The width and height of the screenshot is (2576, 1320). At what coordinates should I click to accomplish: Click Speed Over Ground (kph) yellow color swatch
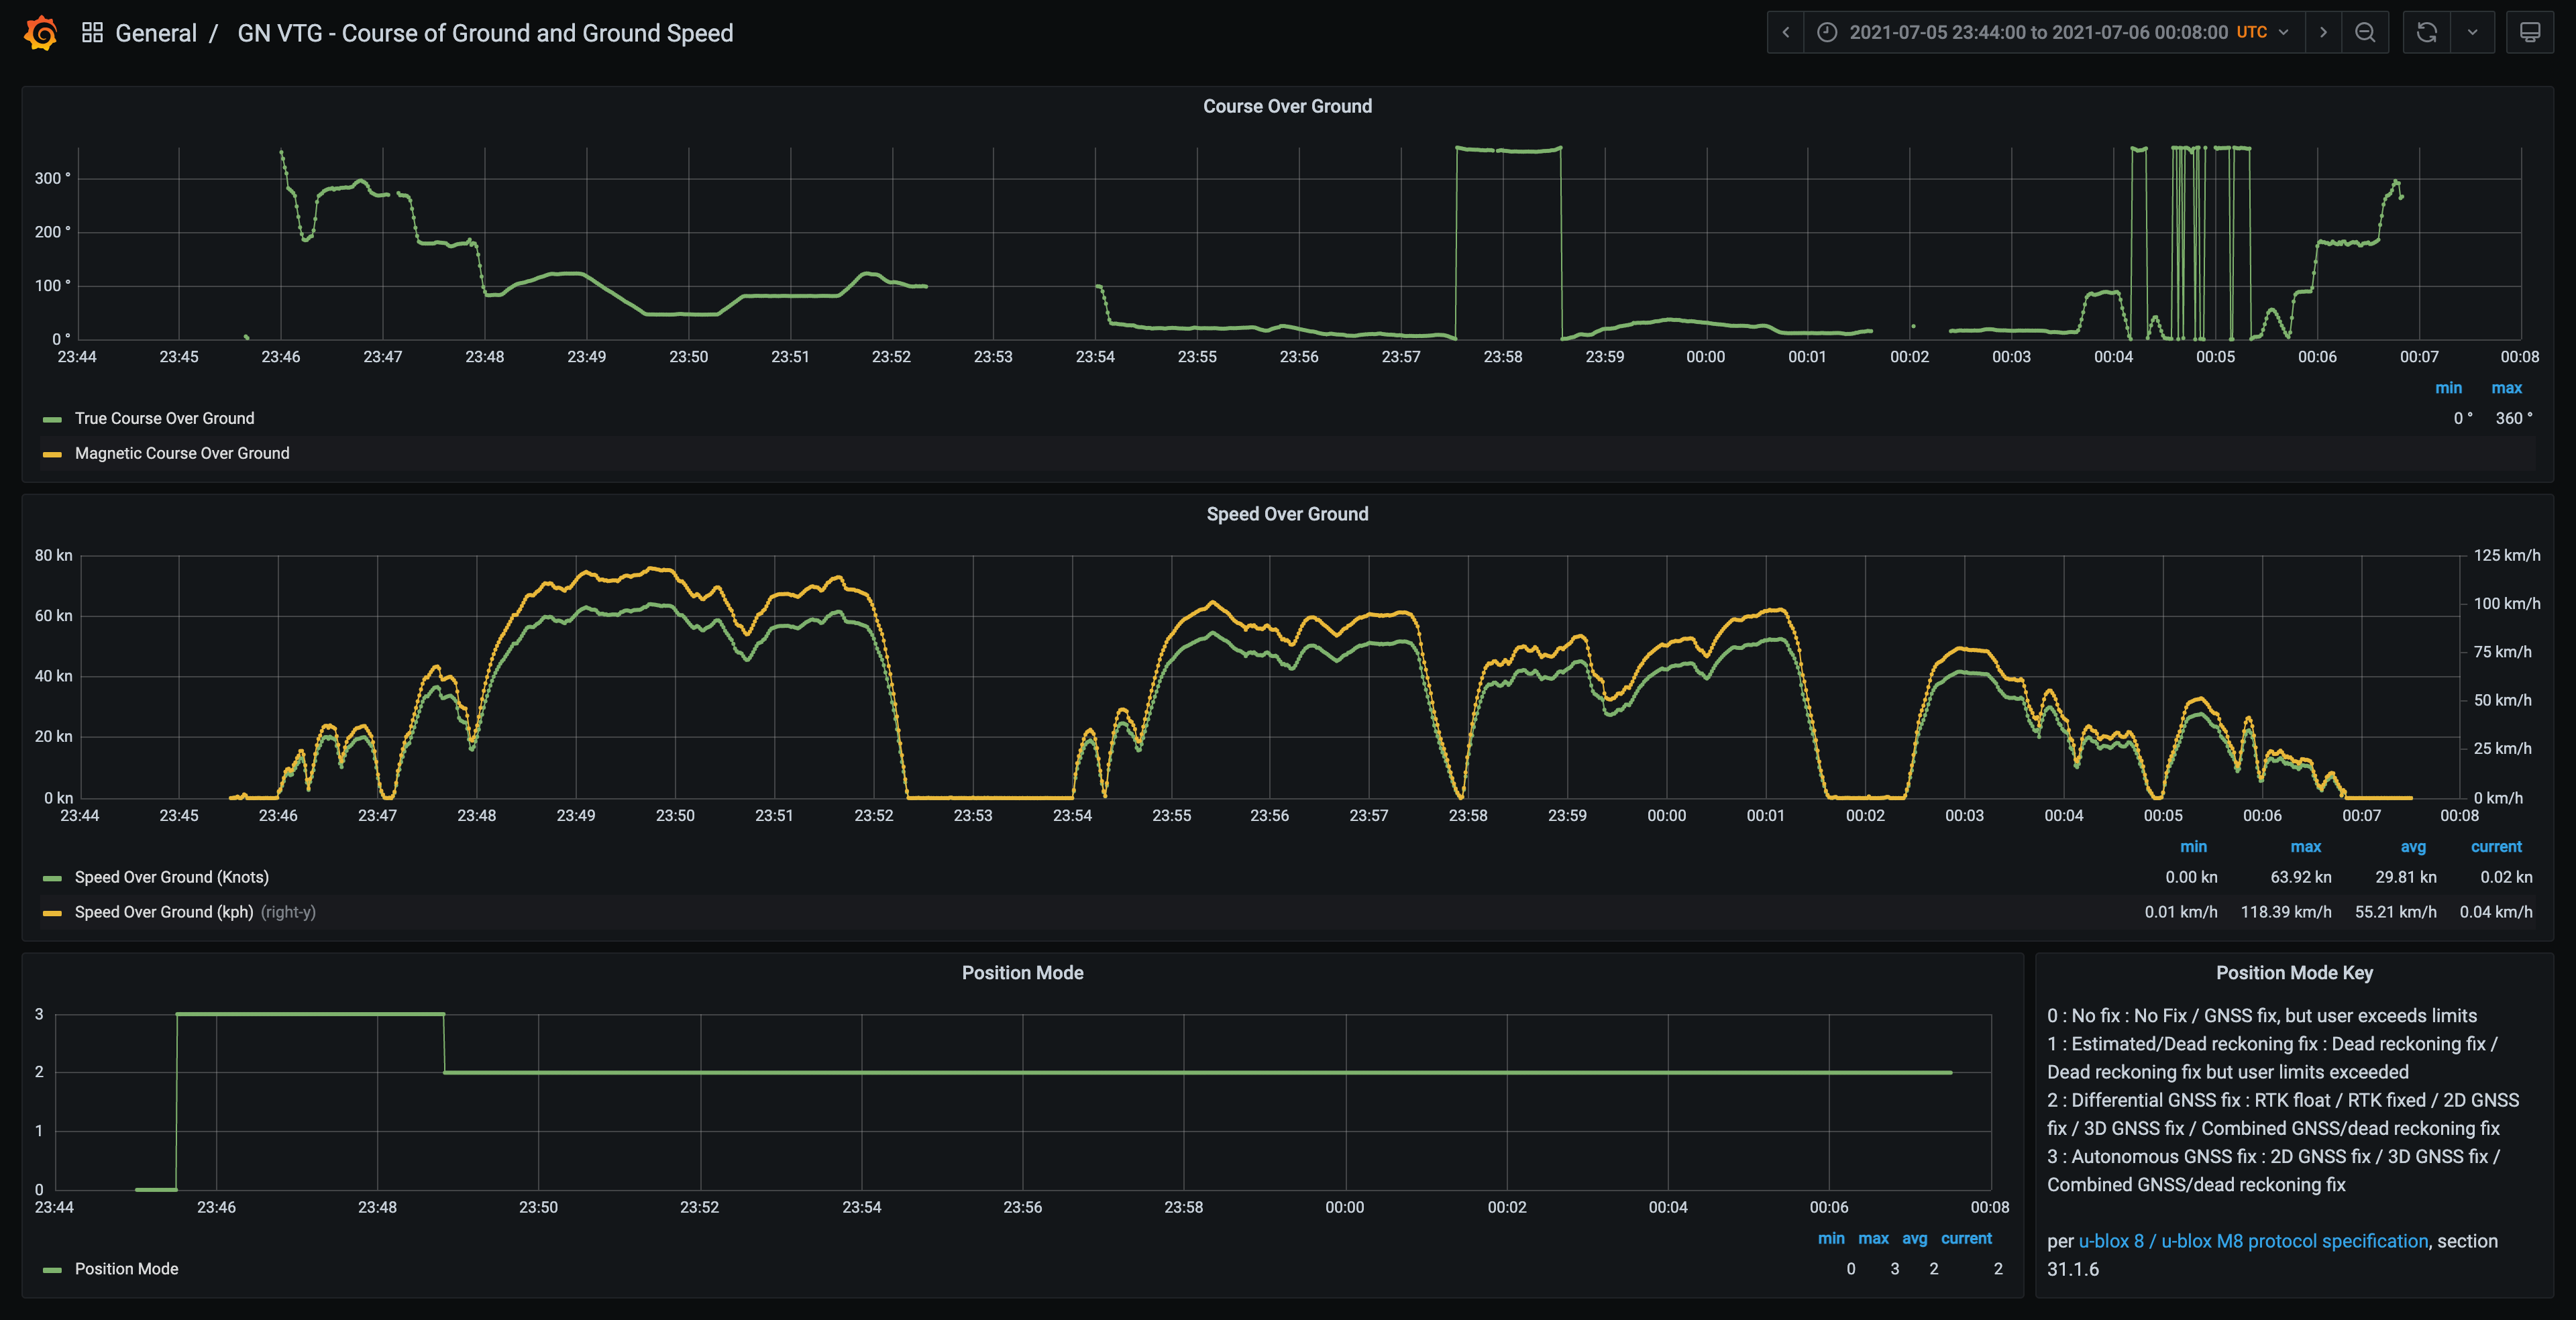pos(52,913)
